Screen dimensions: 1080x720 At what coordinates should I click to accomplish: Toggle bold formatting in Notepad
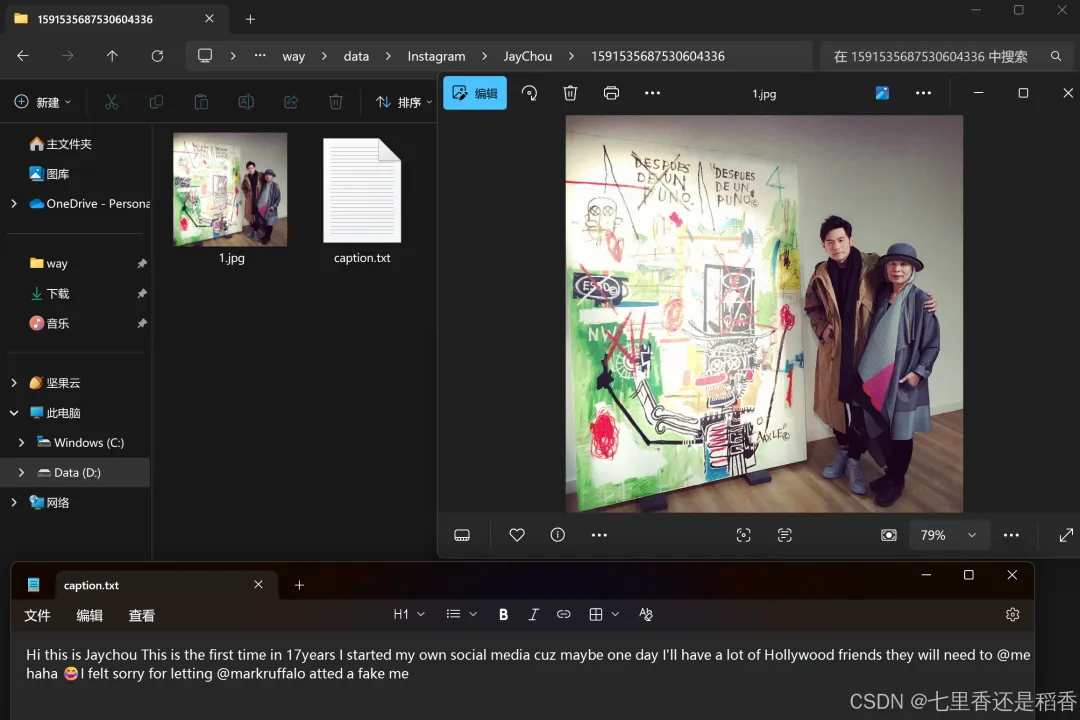pos(503,615)
